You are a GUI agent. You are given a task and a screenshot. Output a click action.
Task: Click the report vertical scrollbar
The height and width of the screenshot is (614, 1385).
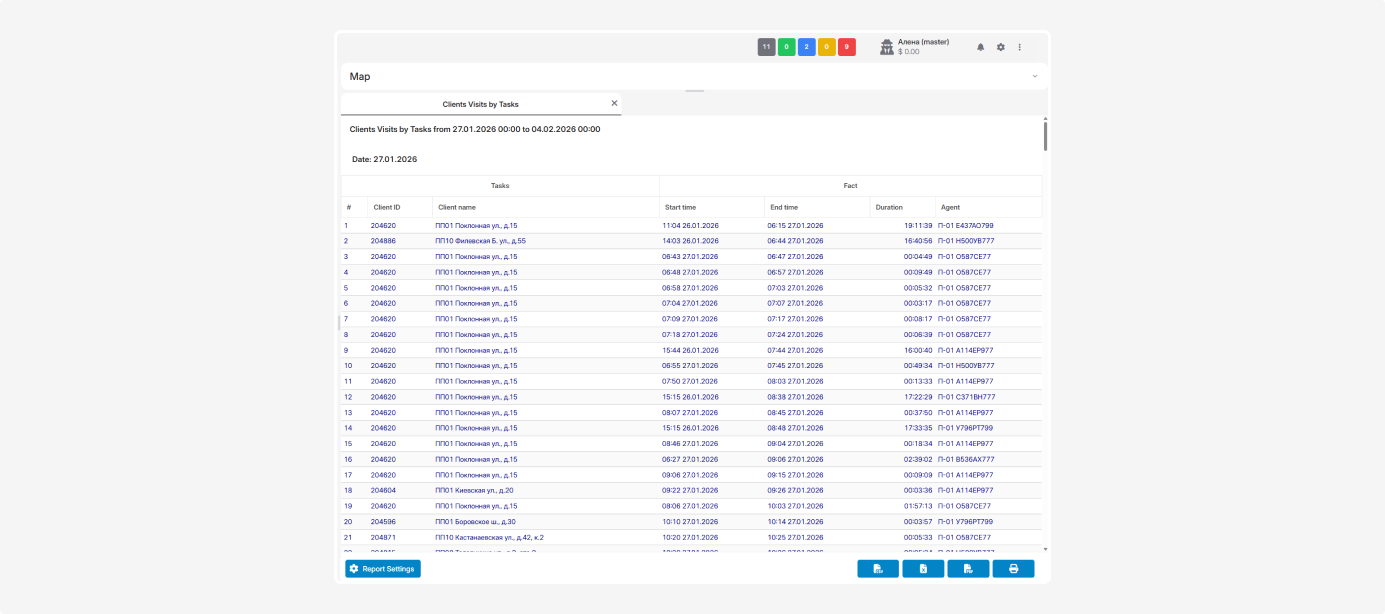1045,135
